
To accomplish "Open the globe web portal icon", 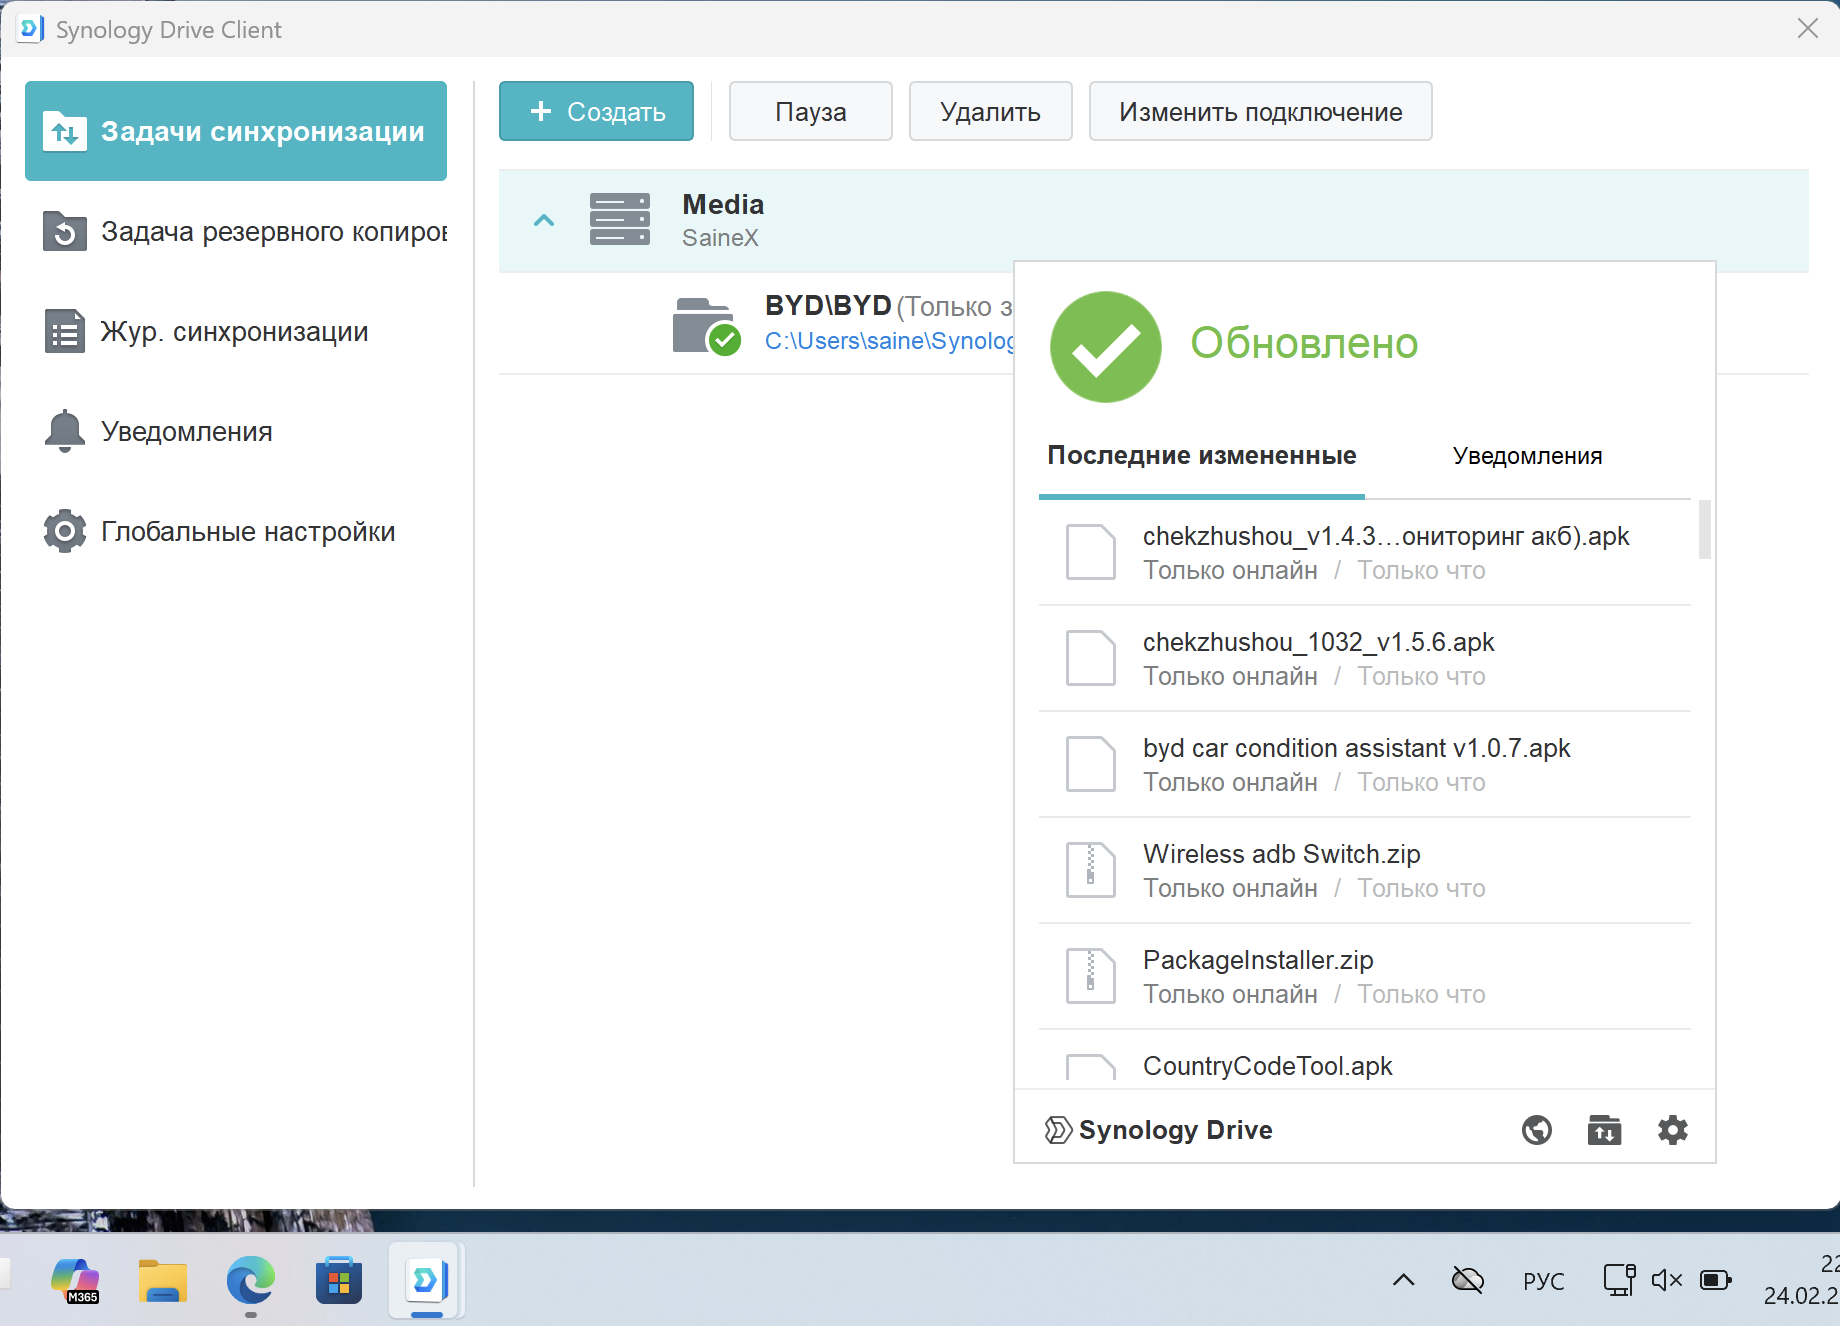I will tap(1536, 1130).
